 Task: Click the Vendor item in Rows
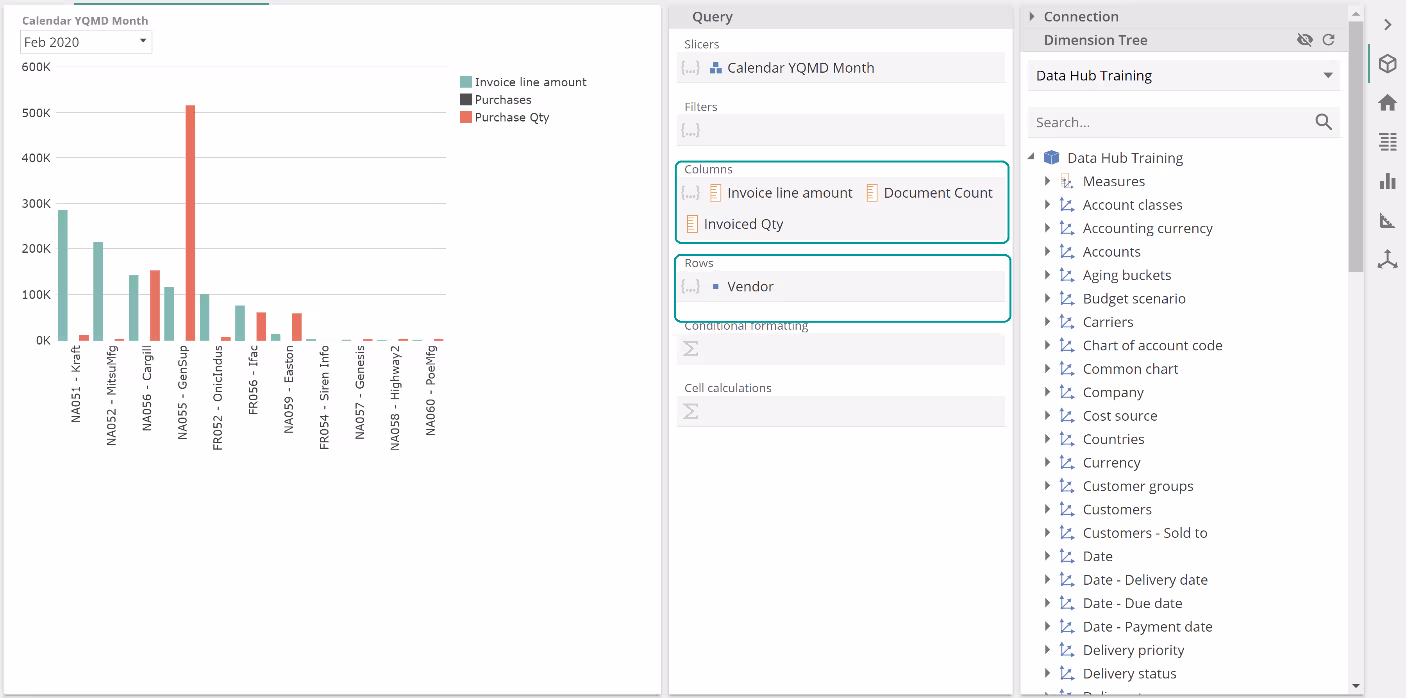click(750, 286)
